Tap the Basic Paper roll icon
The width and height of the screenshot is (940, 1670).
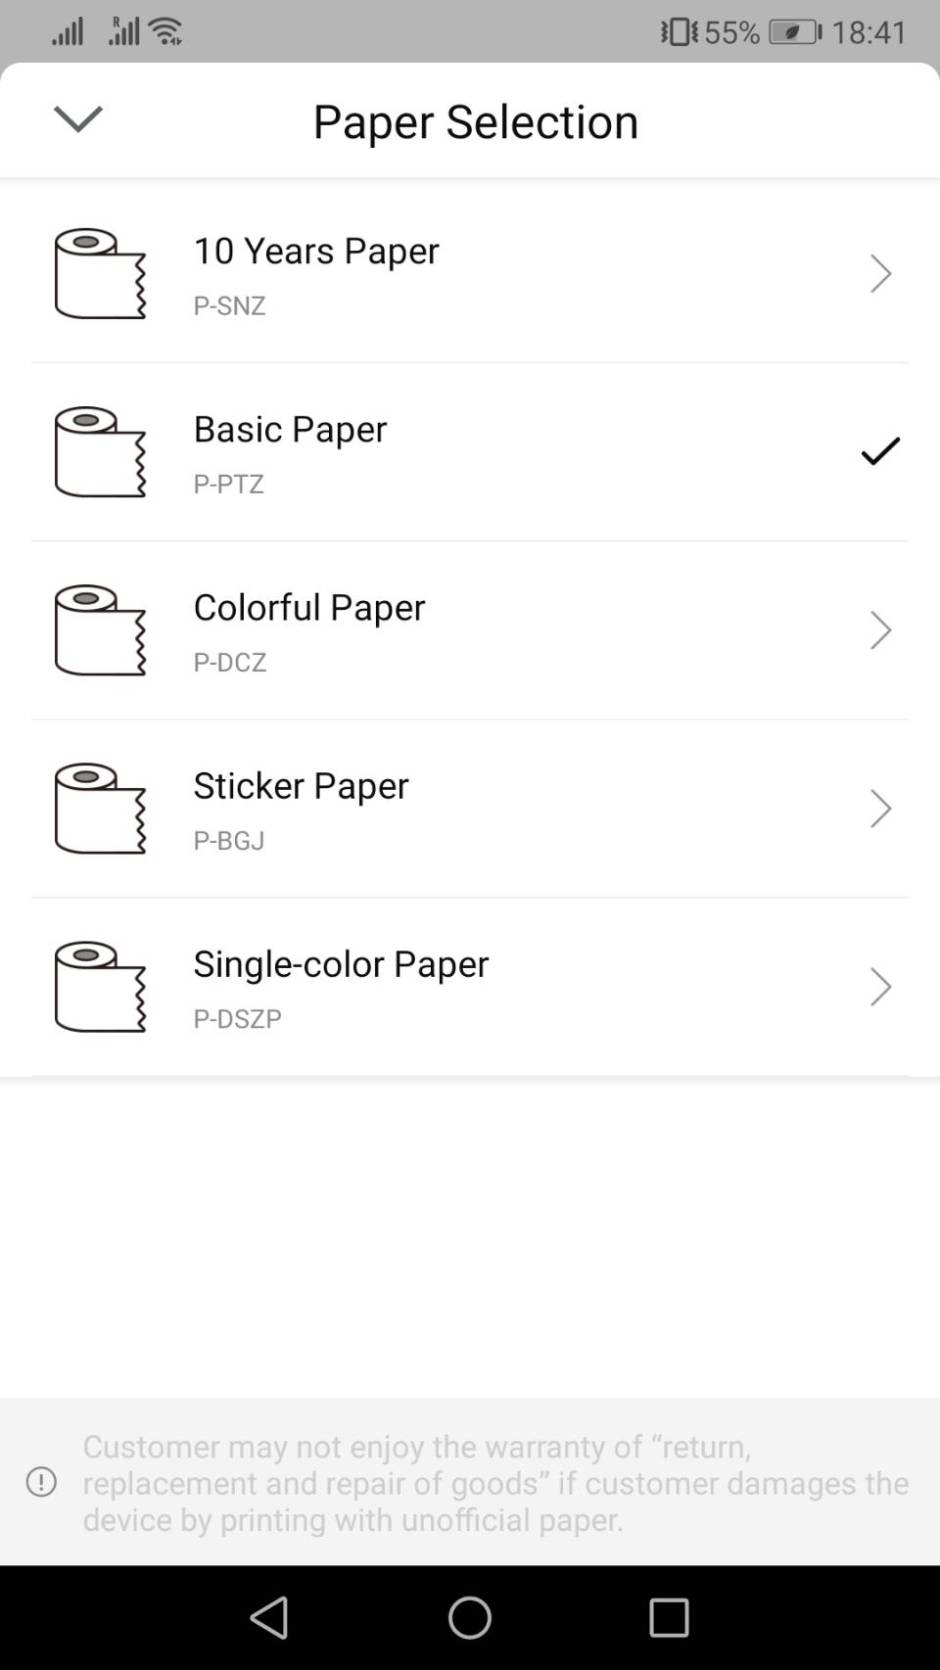[99, 451]
